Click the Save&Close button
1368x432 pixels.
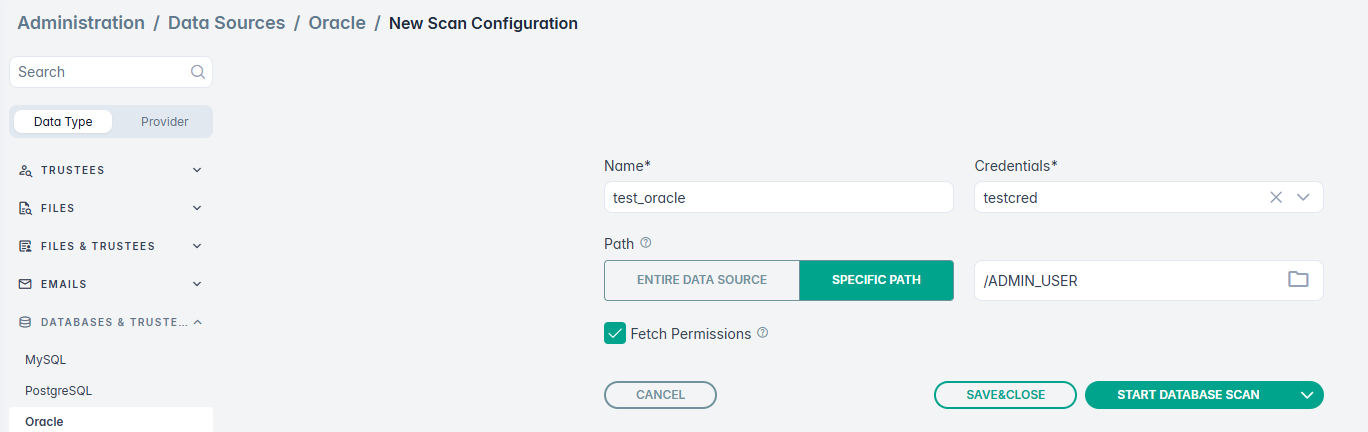1005,395
